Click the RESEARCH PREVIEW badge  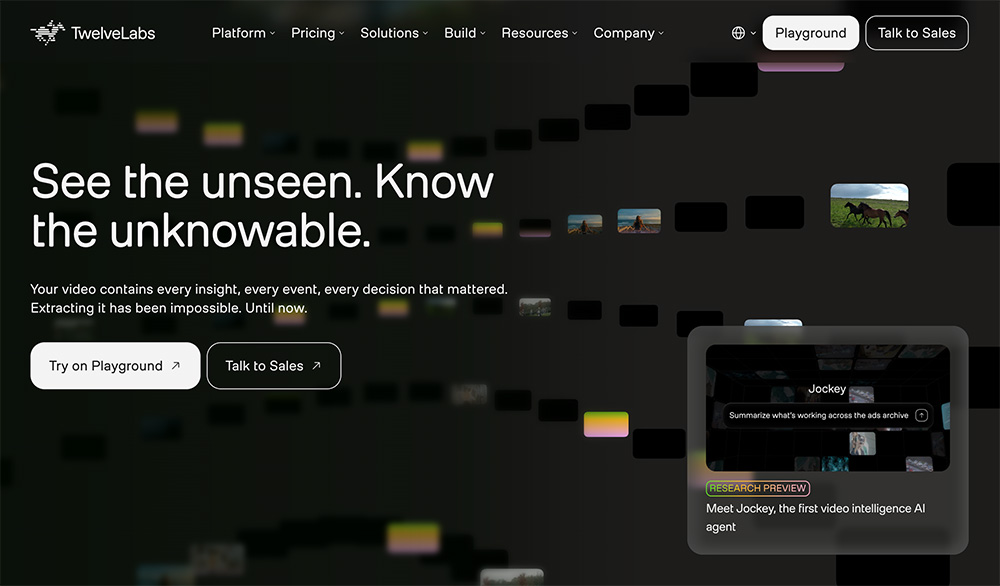click(758, 488)
